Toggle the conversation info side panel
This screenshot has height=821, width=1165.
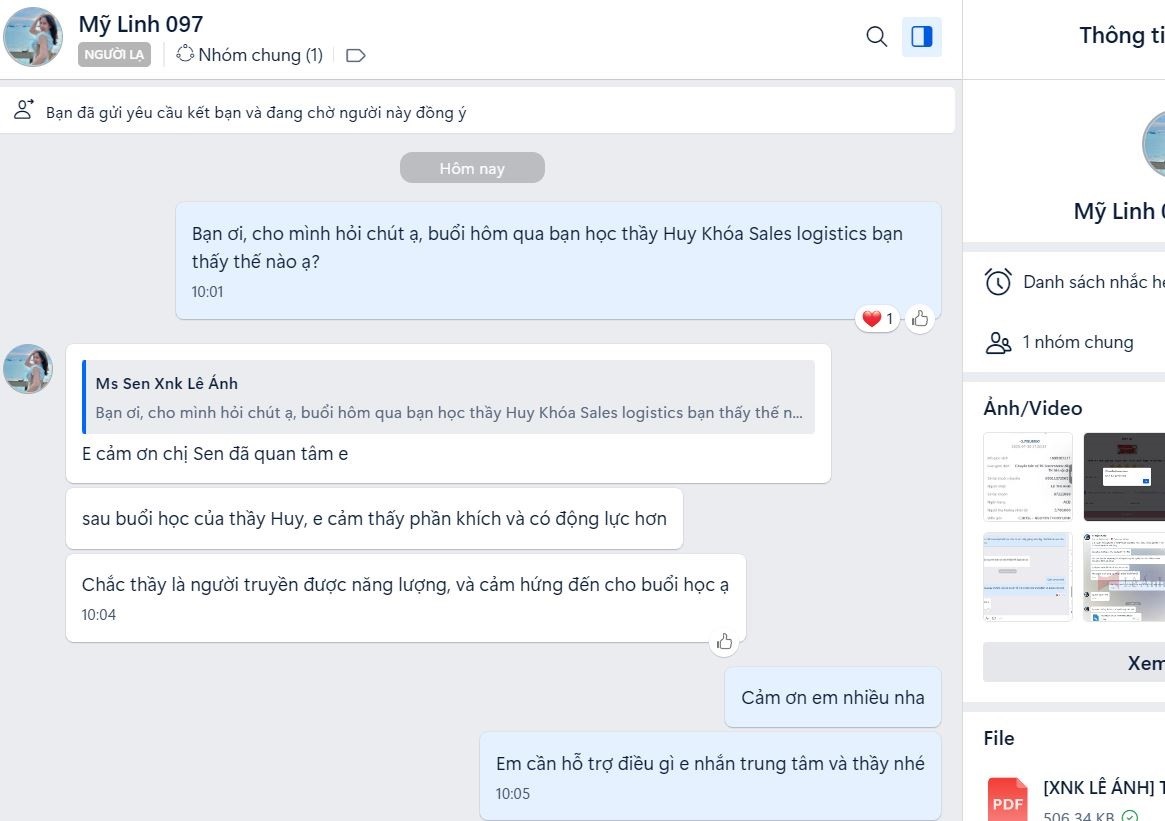[921, 37]
